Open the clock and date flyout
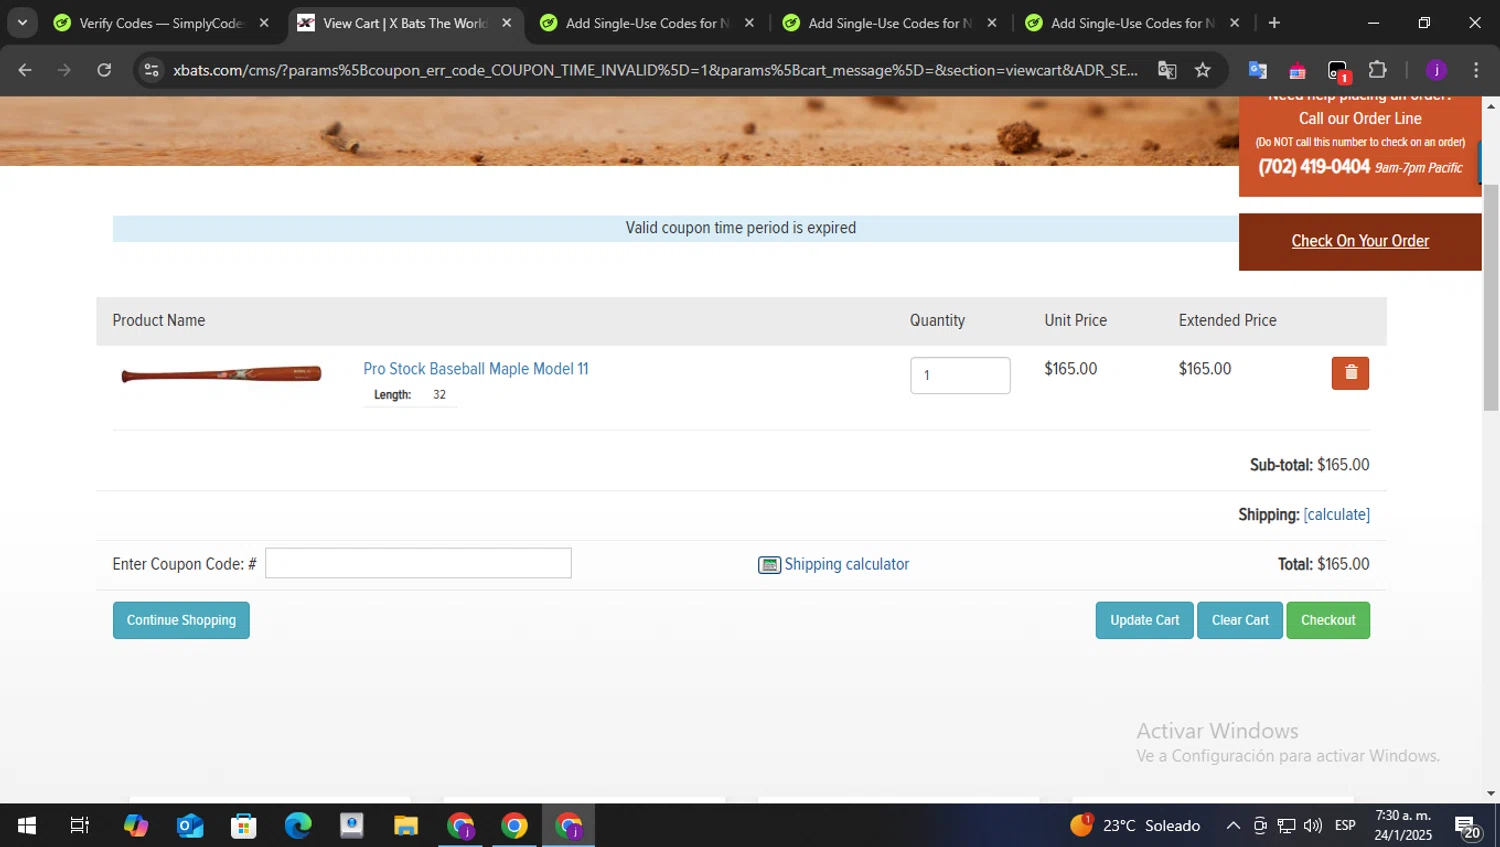Viewport: 1500px width, 847px height. tap(1403, 825)
